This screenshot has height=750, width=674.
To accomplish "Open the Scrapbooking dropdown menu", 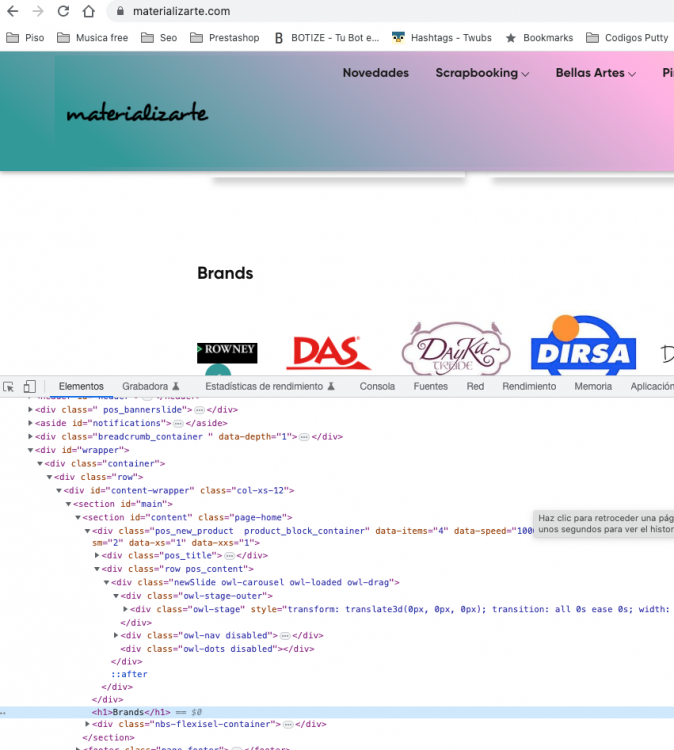I will (x=482, y=73).
